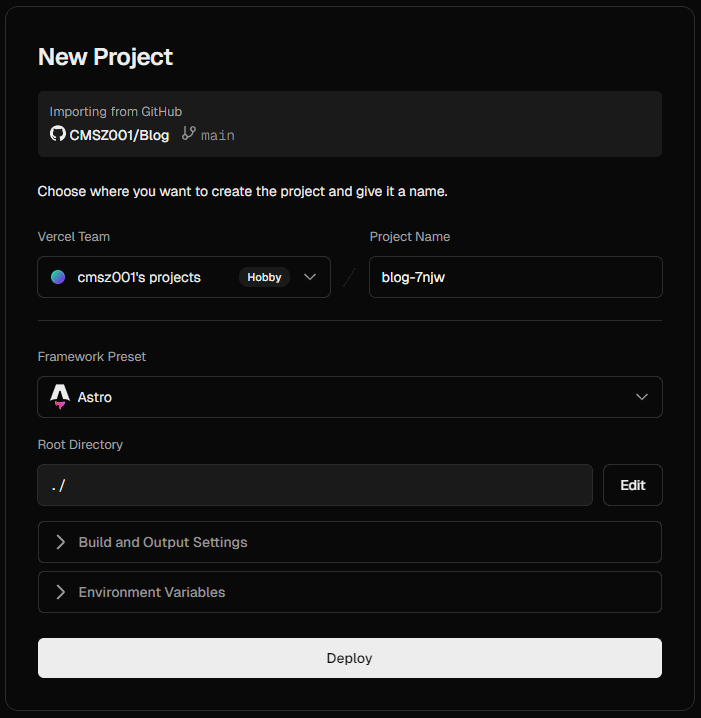Click the CMSZ001/Blog repository name
Image resolution: width=701 pixels, height=718 pixels.
click(119, 135)
